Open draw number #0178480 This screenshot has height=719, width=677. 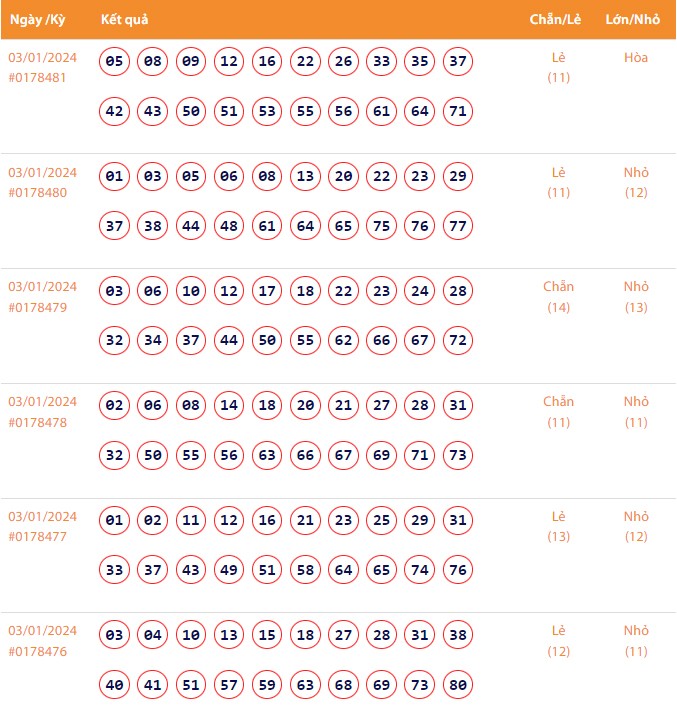pos(38,193)
